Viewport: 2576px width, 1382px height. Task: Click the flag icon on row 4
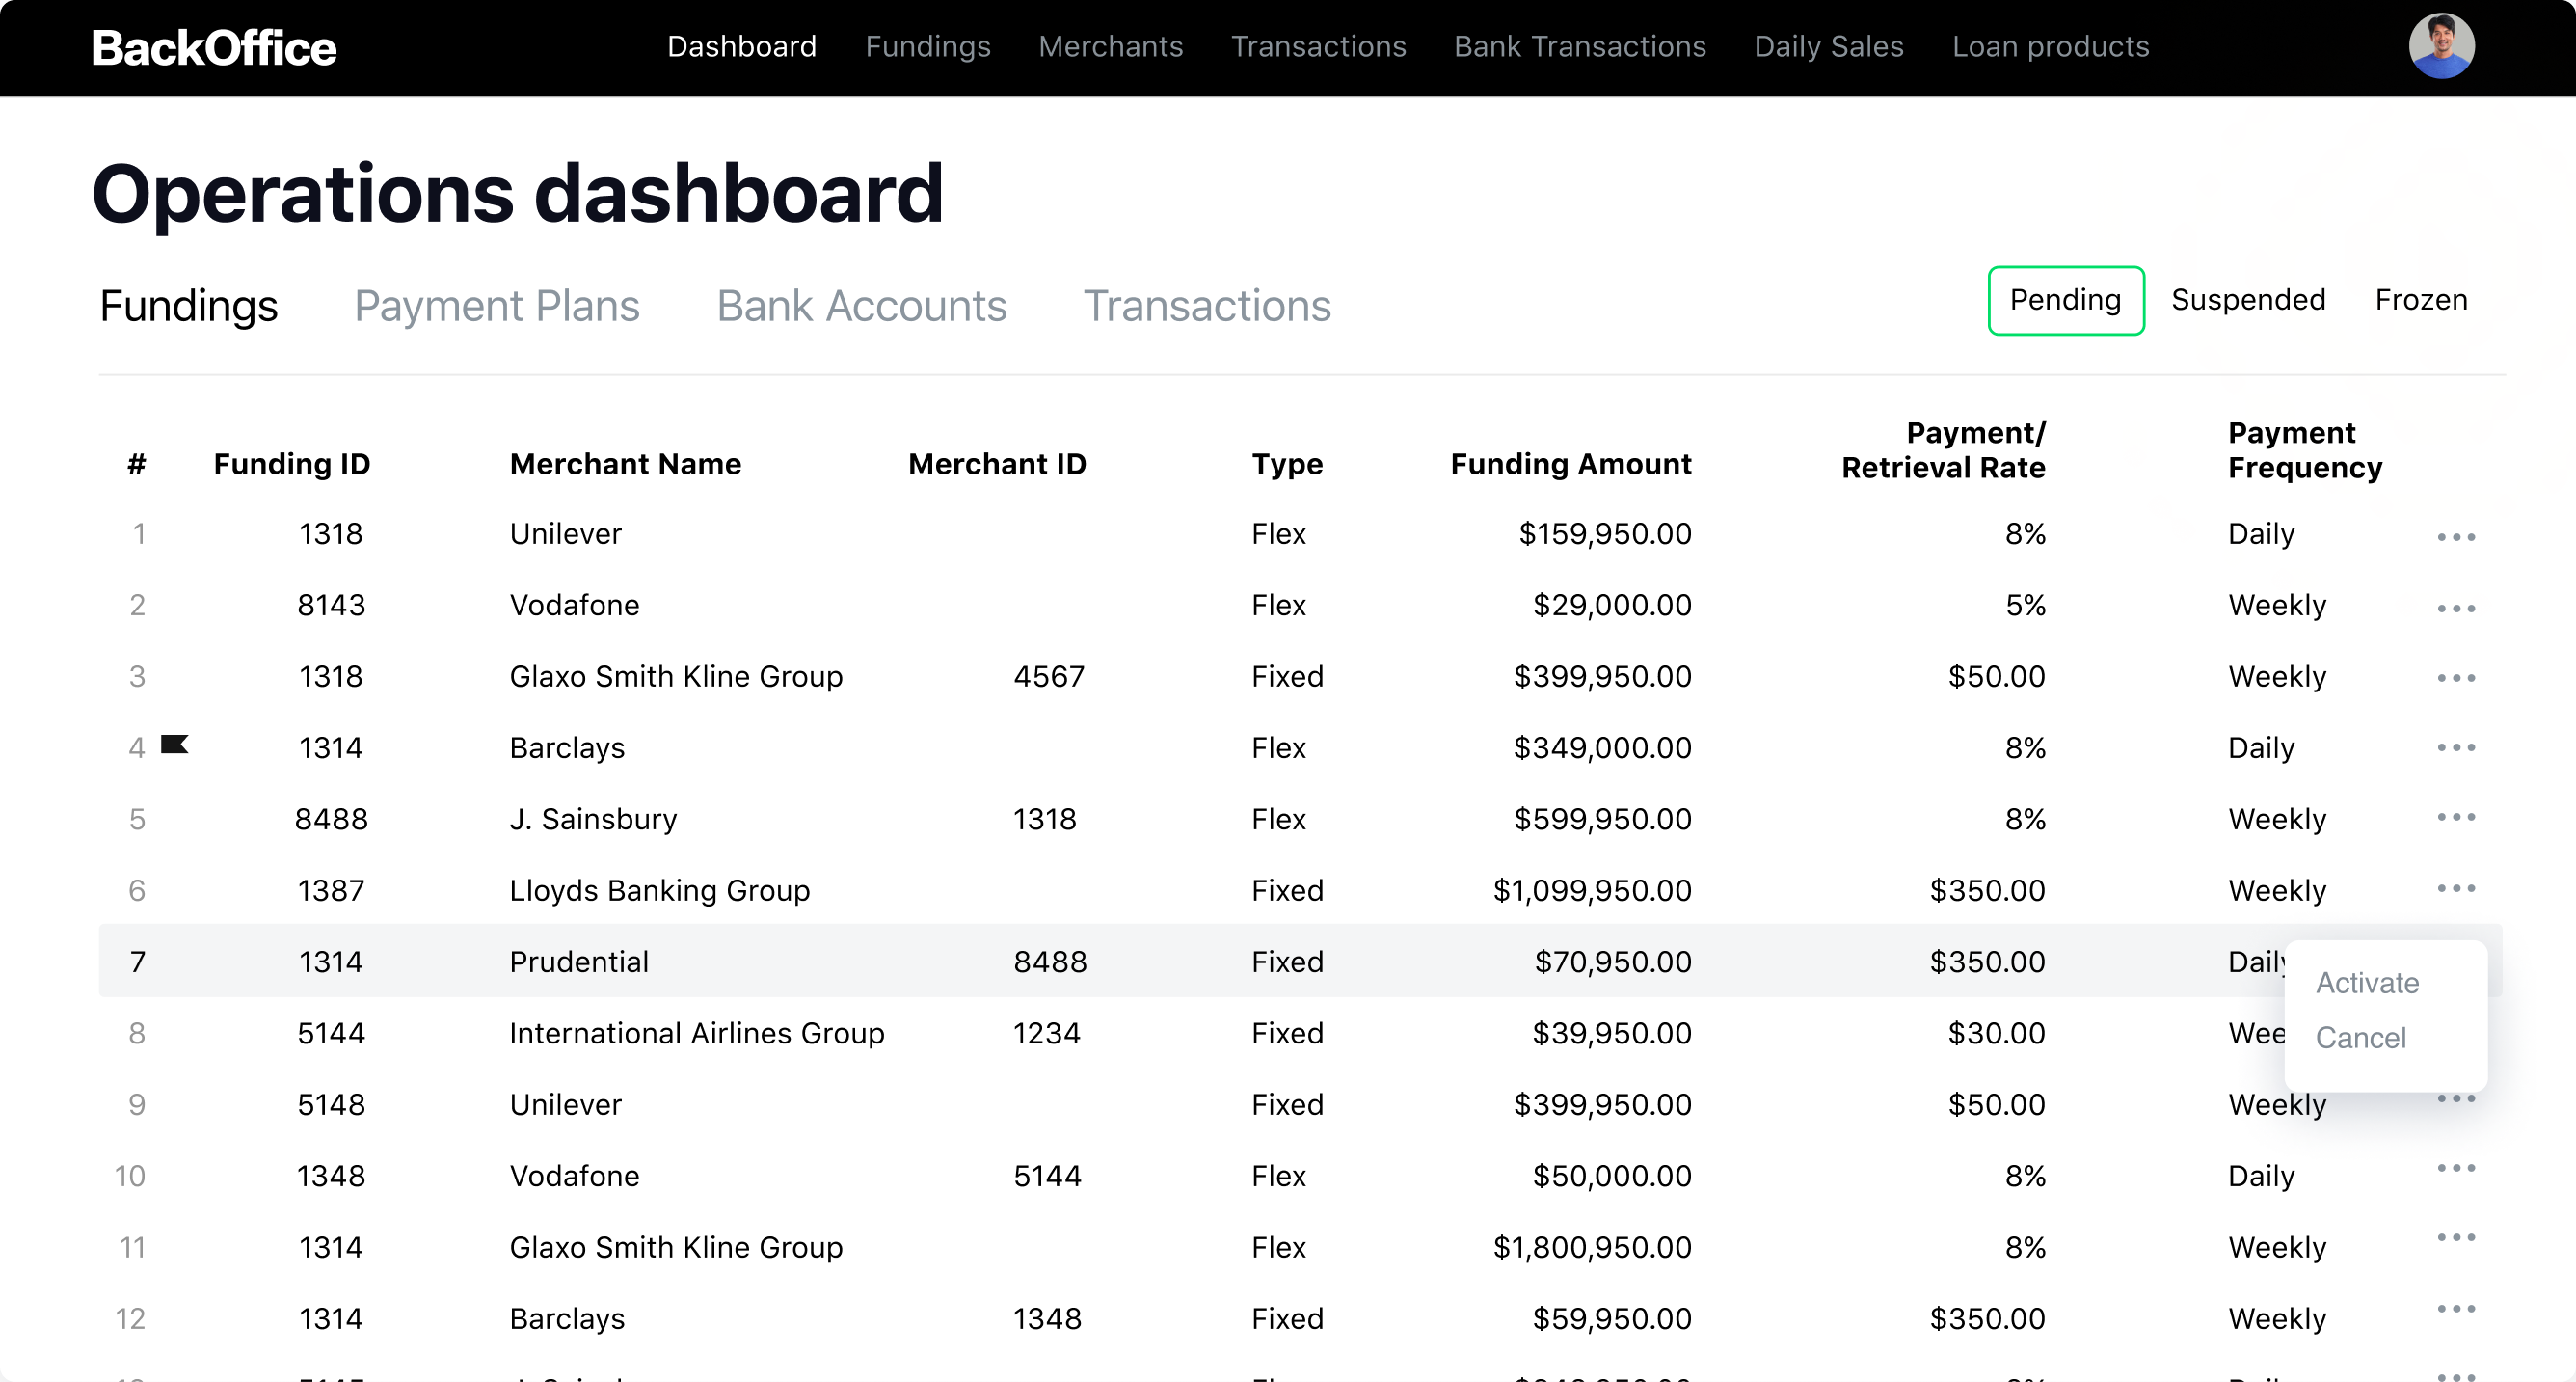click(x=174, y=744)
